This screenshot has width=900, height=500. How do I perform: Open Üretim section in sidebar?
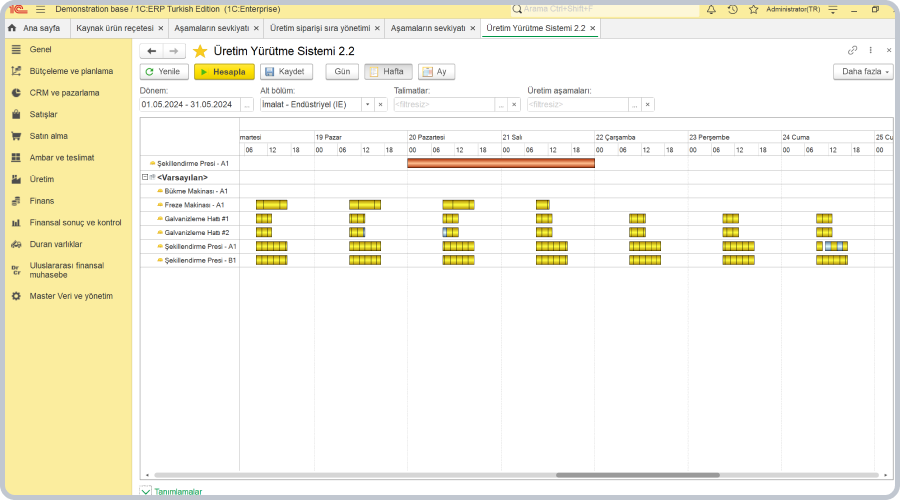(x=41, y=179)
